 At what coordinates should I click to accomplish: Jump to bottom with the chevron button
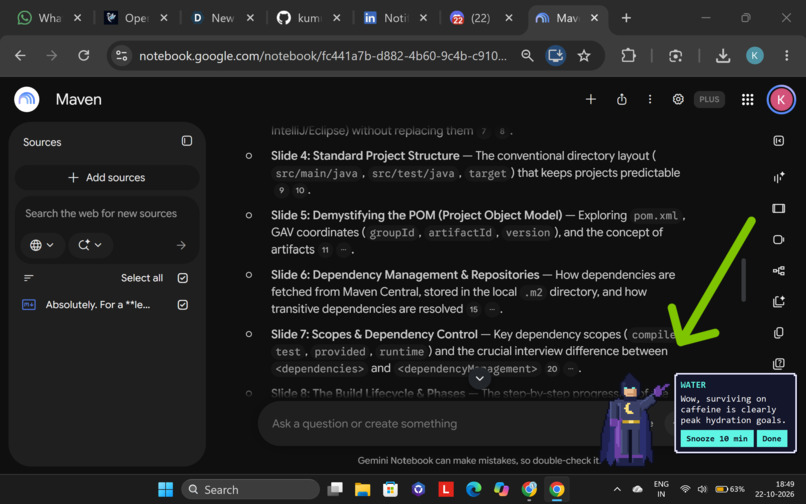(480, 379)
